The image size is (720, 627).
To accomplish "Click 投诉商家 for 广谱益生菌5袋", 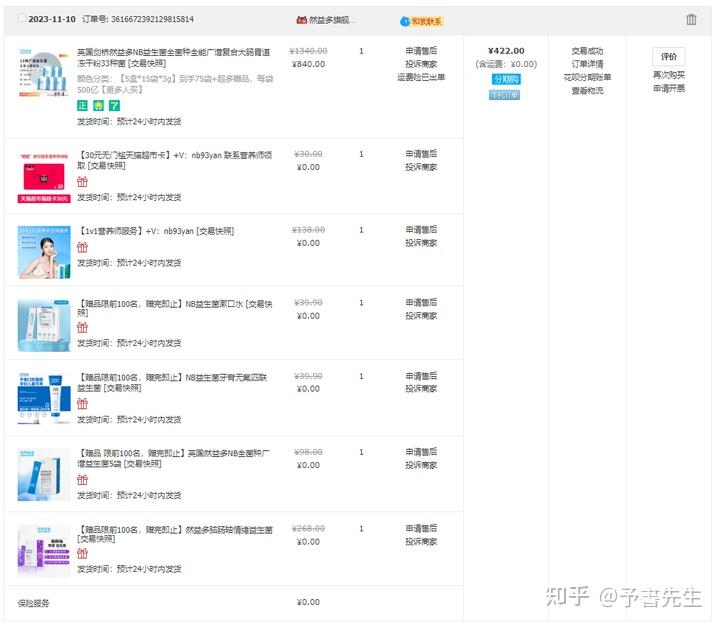I will (x=421, y=465).
